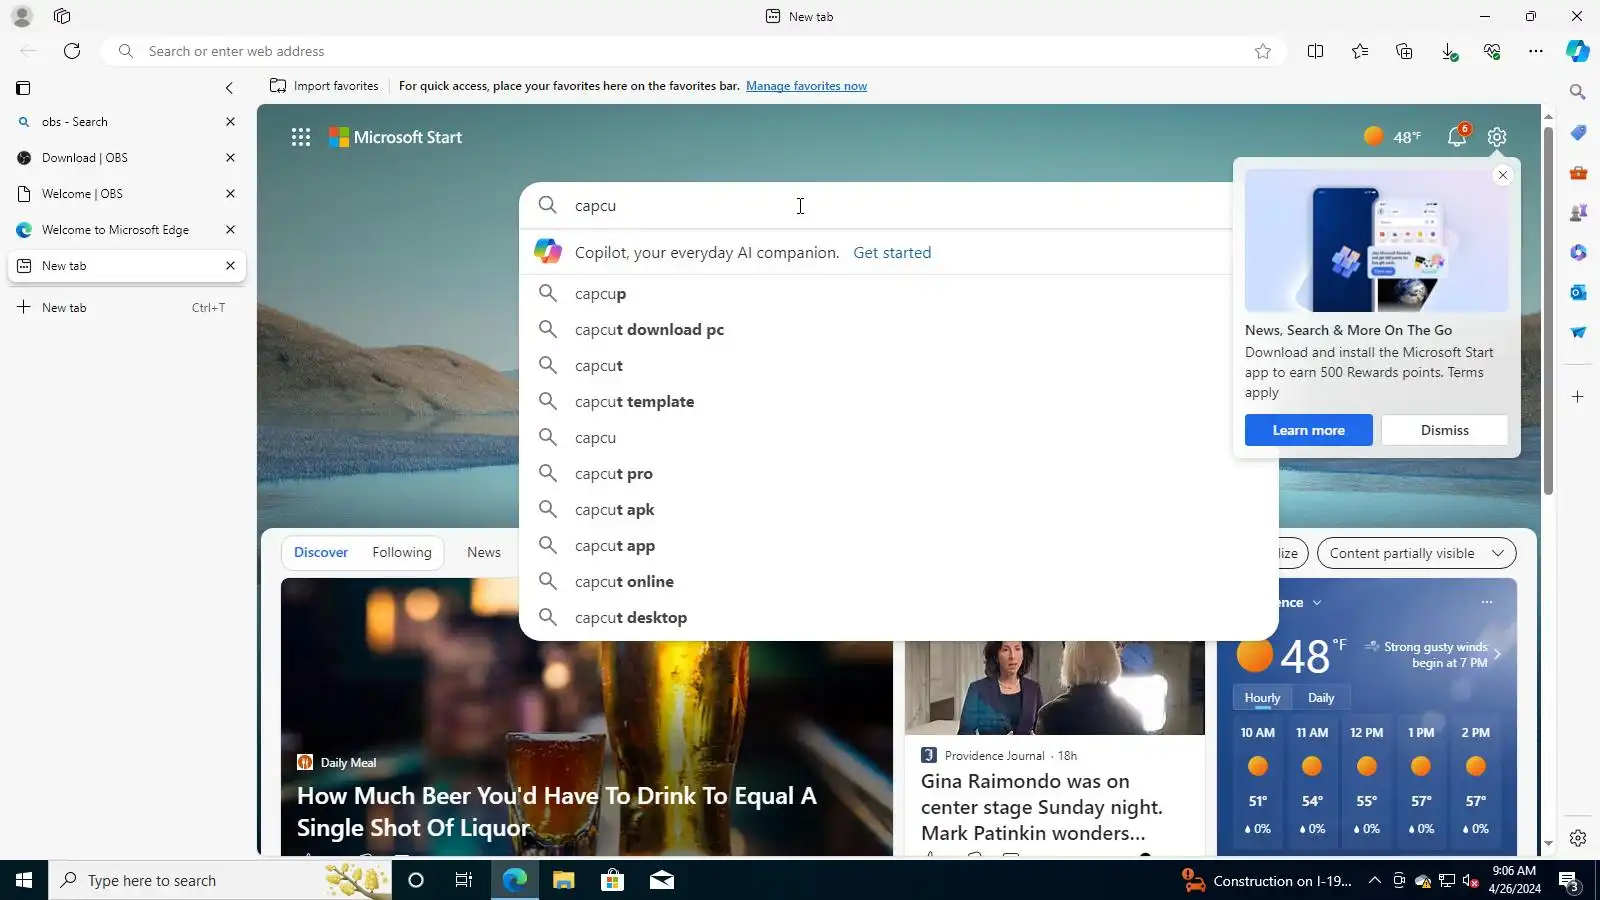Select News feed tab
The width and height of the screenshot is (1600, 900).
484,553
